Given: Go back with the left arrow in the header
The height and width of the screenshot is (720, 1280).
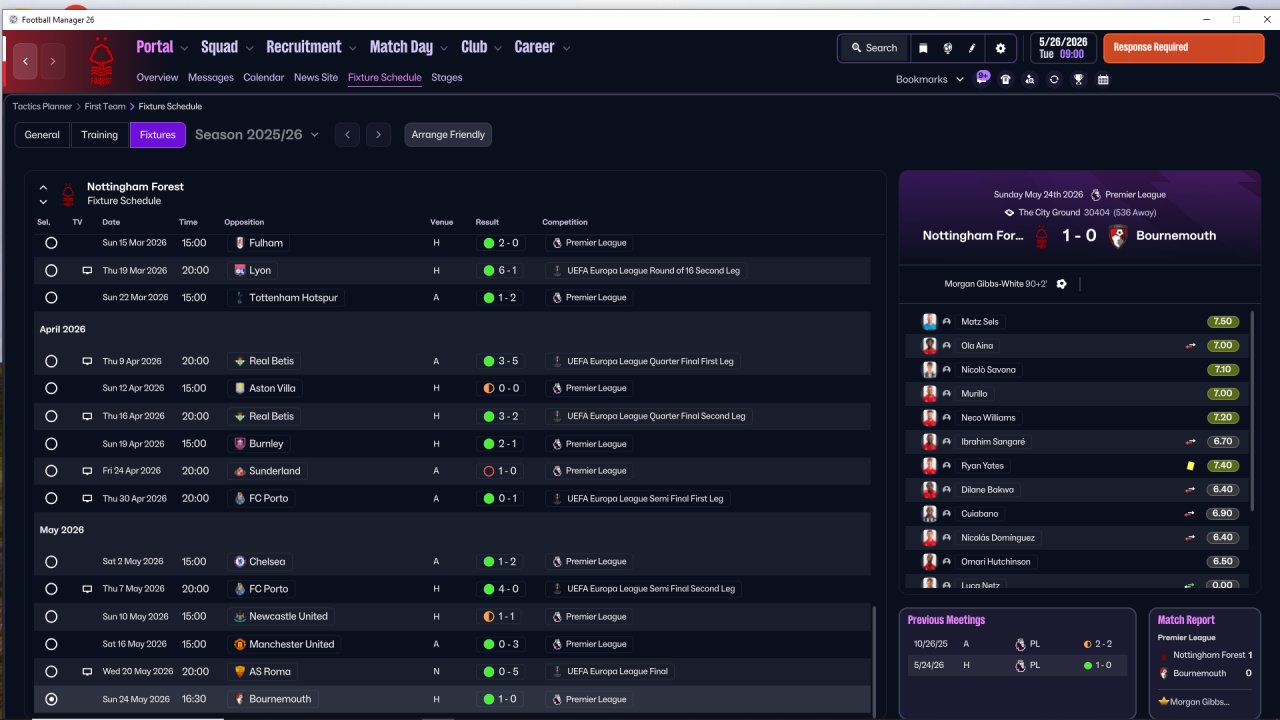Looking at the screenshot, I should pyautogui.click(x=26, y=61).
